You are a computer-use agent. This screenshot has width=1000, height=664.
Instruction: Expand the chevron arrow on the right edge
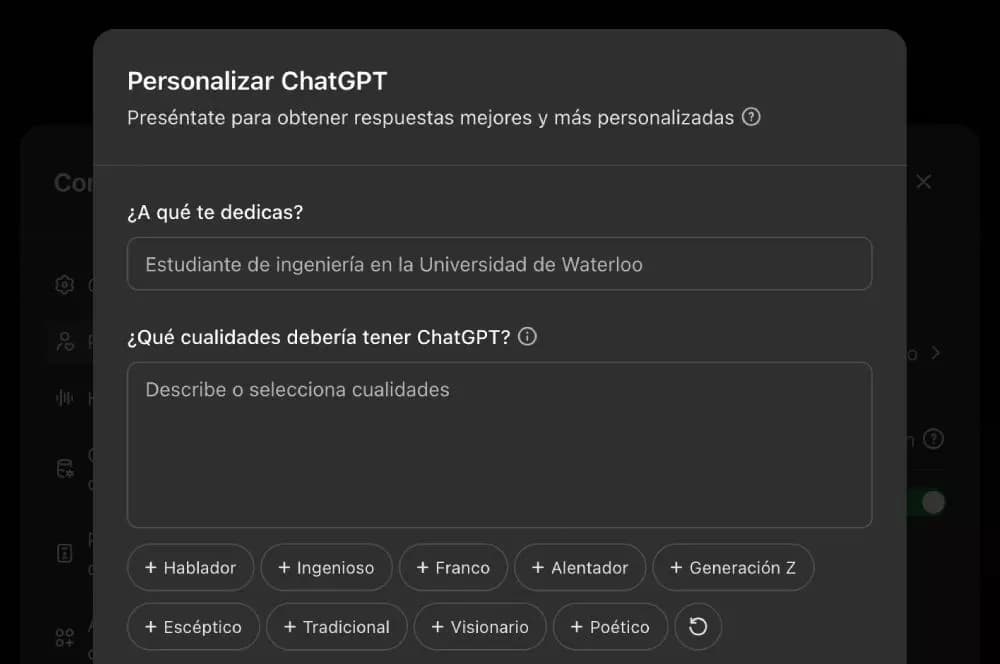[935, 353]
